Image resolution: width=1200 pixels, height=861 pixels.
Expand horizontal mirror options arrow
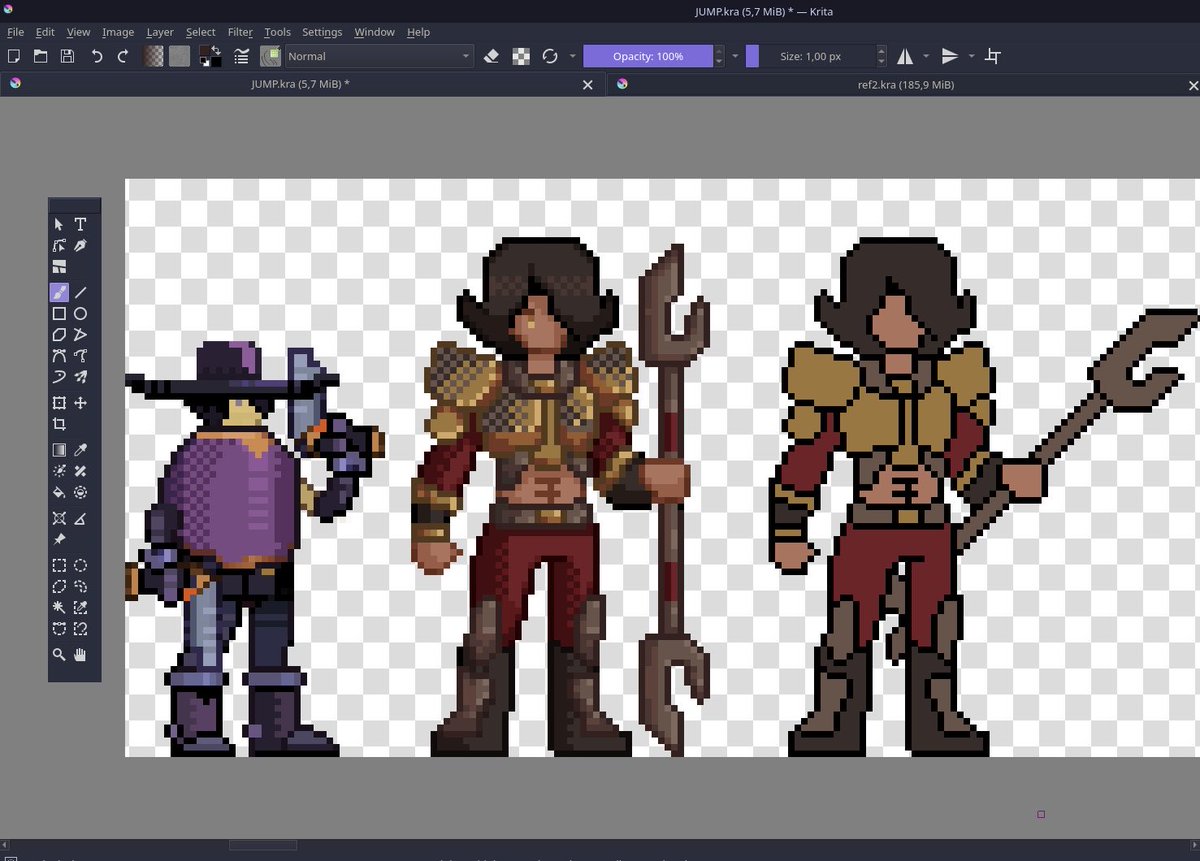[x=926, y=56]
